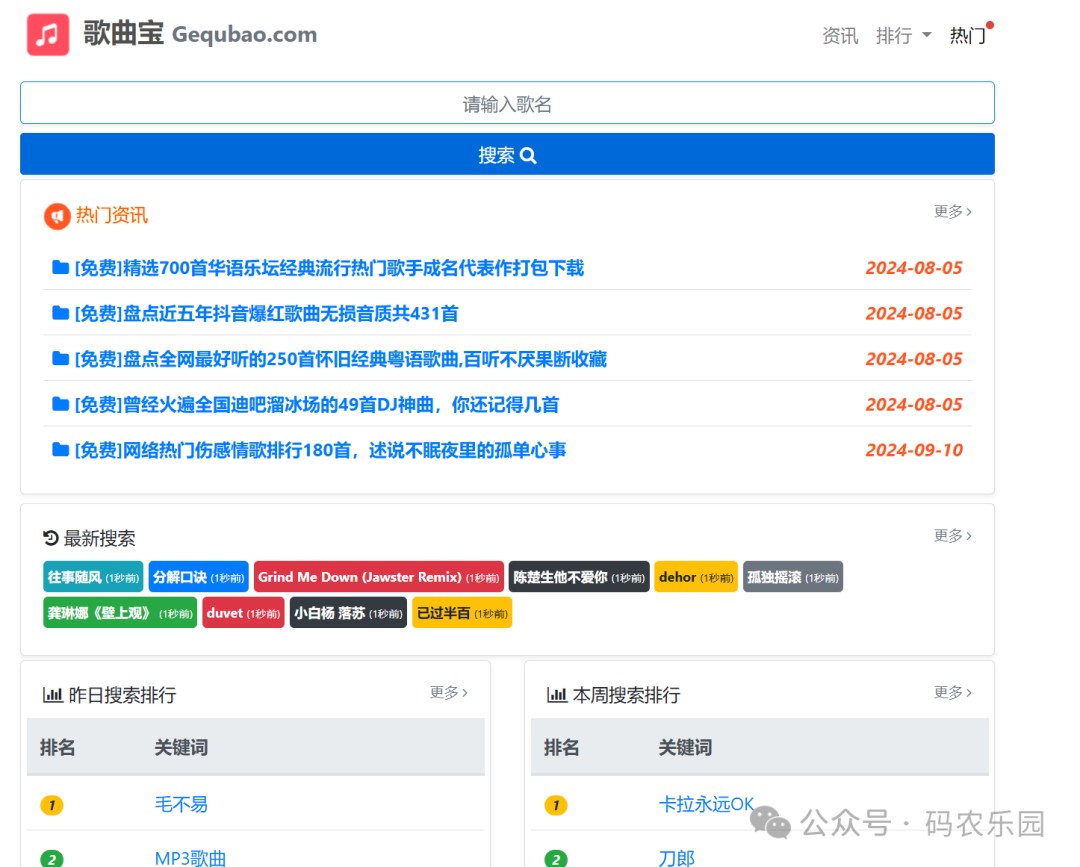Click the red music note logo icon
This screenshot has width=1080, height=867.
[x=48, y=34]
